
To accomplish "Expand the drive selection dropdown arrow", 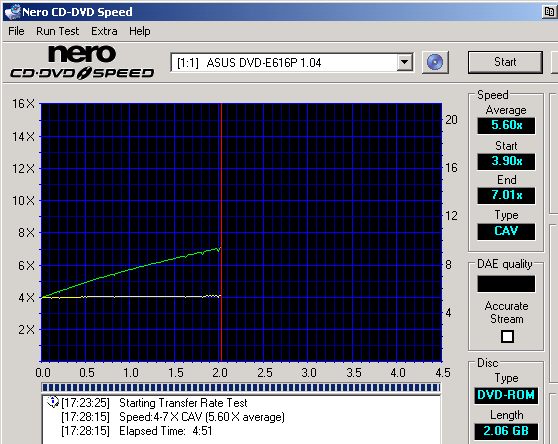I will pyautogui.click(x=404, y=62).
